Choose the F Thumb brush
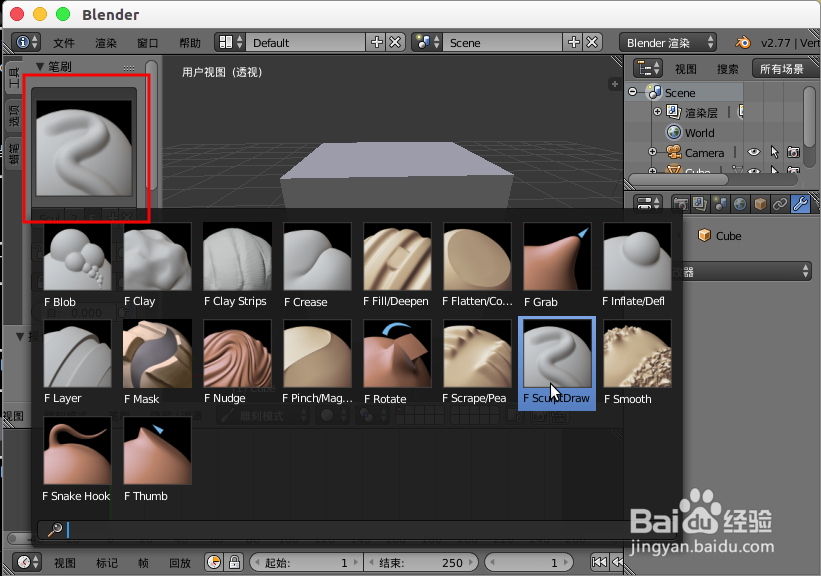 click(x=157, y=460)
